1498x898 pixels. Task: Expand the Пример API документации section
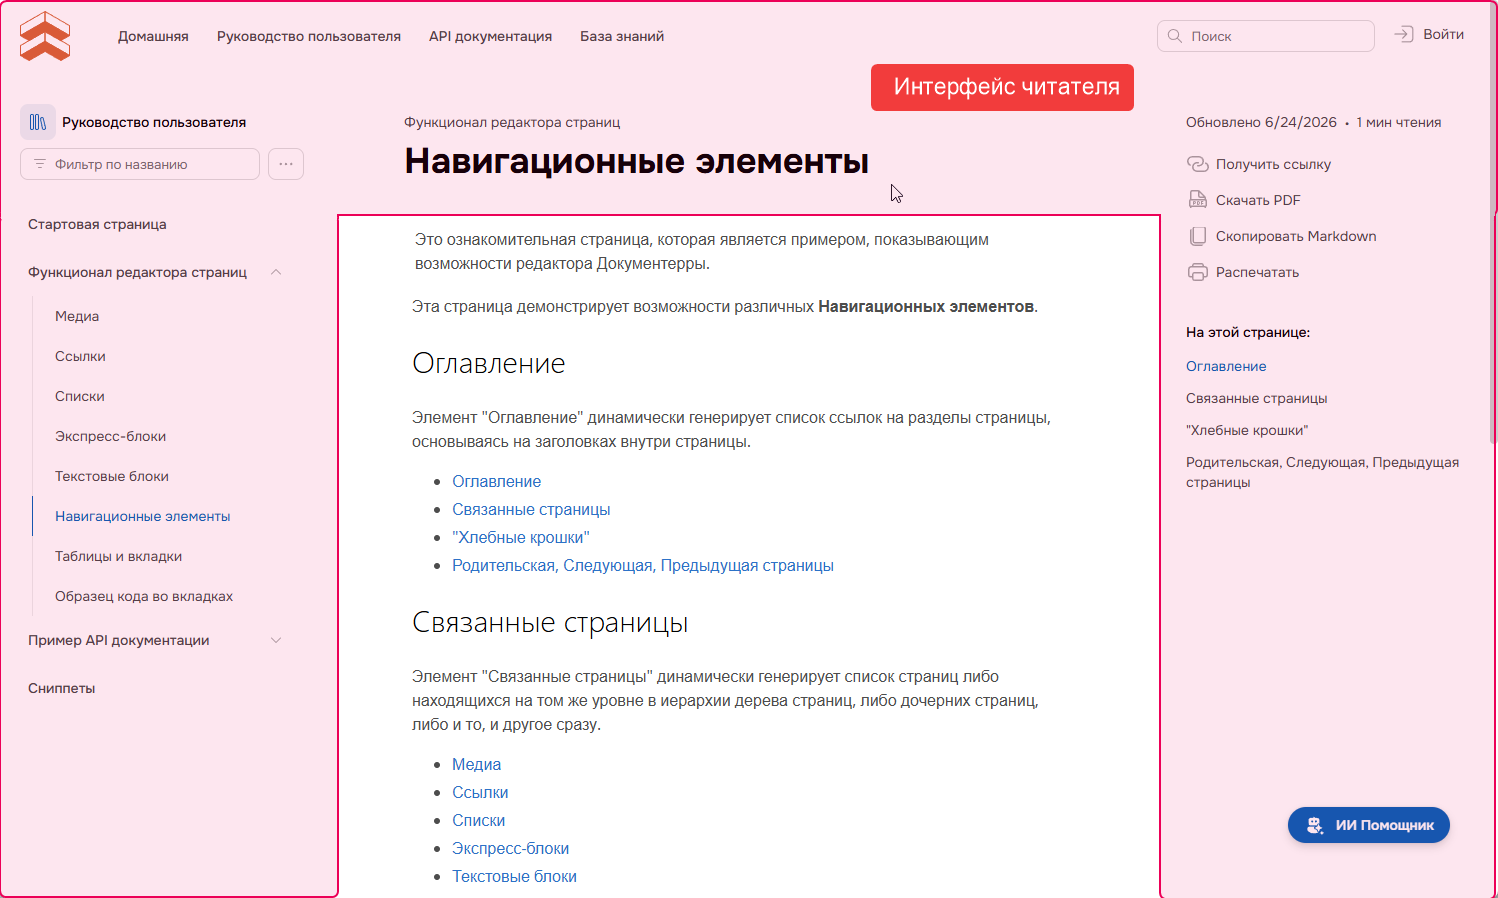coord(276,640)
